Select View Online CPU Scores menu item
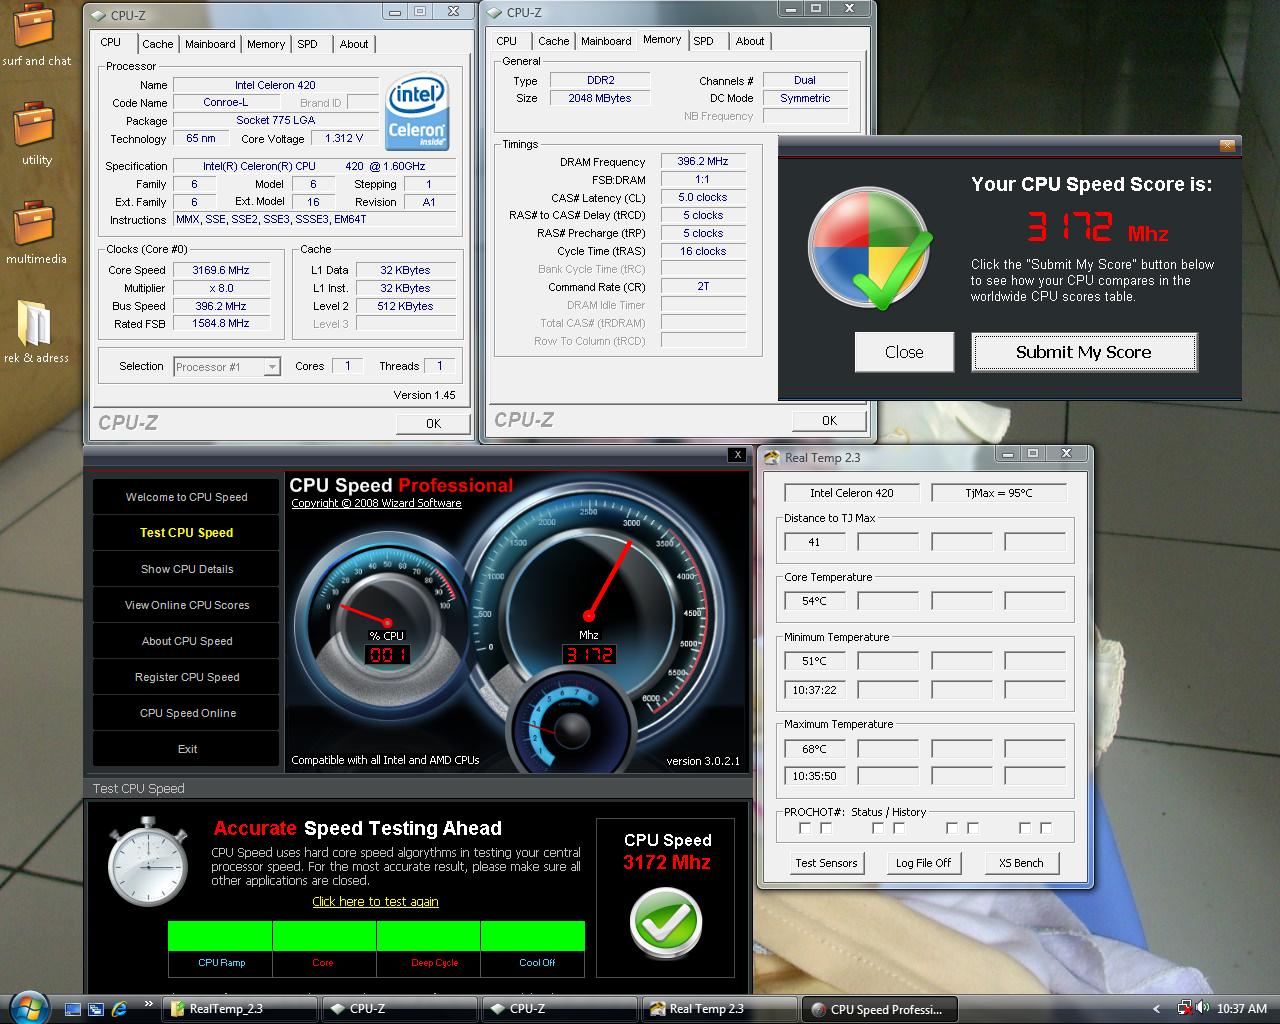Viewport: 1280px width, 1024px height. [x=187, y=605]
